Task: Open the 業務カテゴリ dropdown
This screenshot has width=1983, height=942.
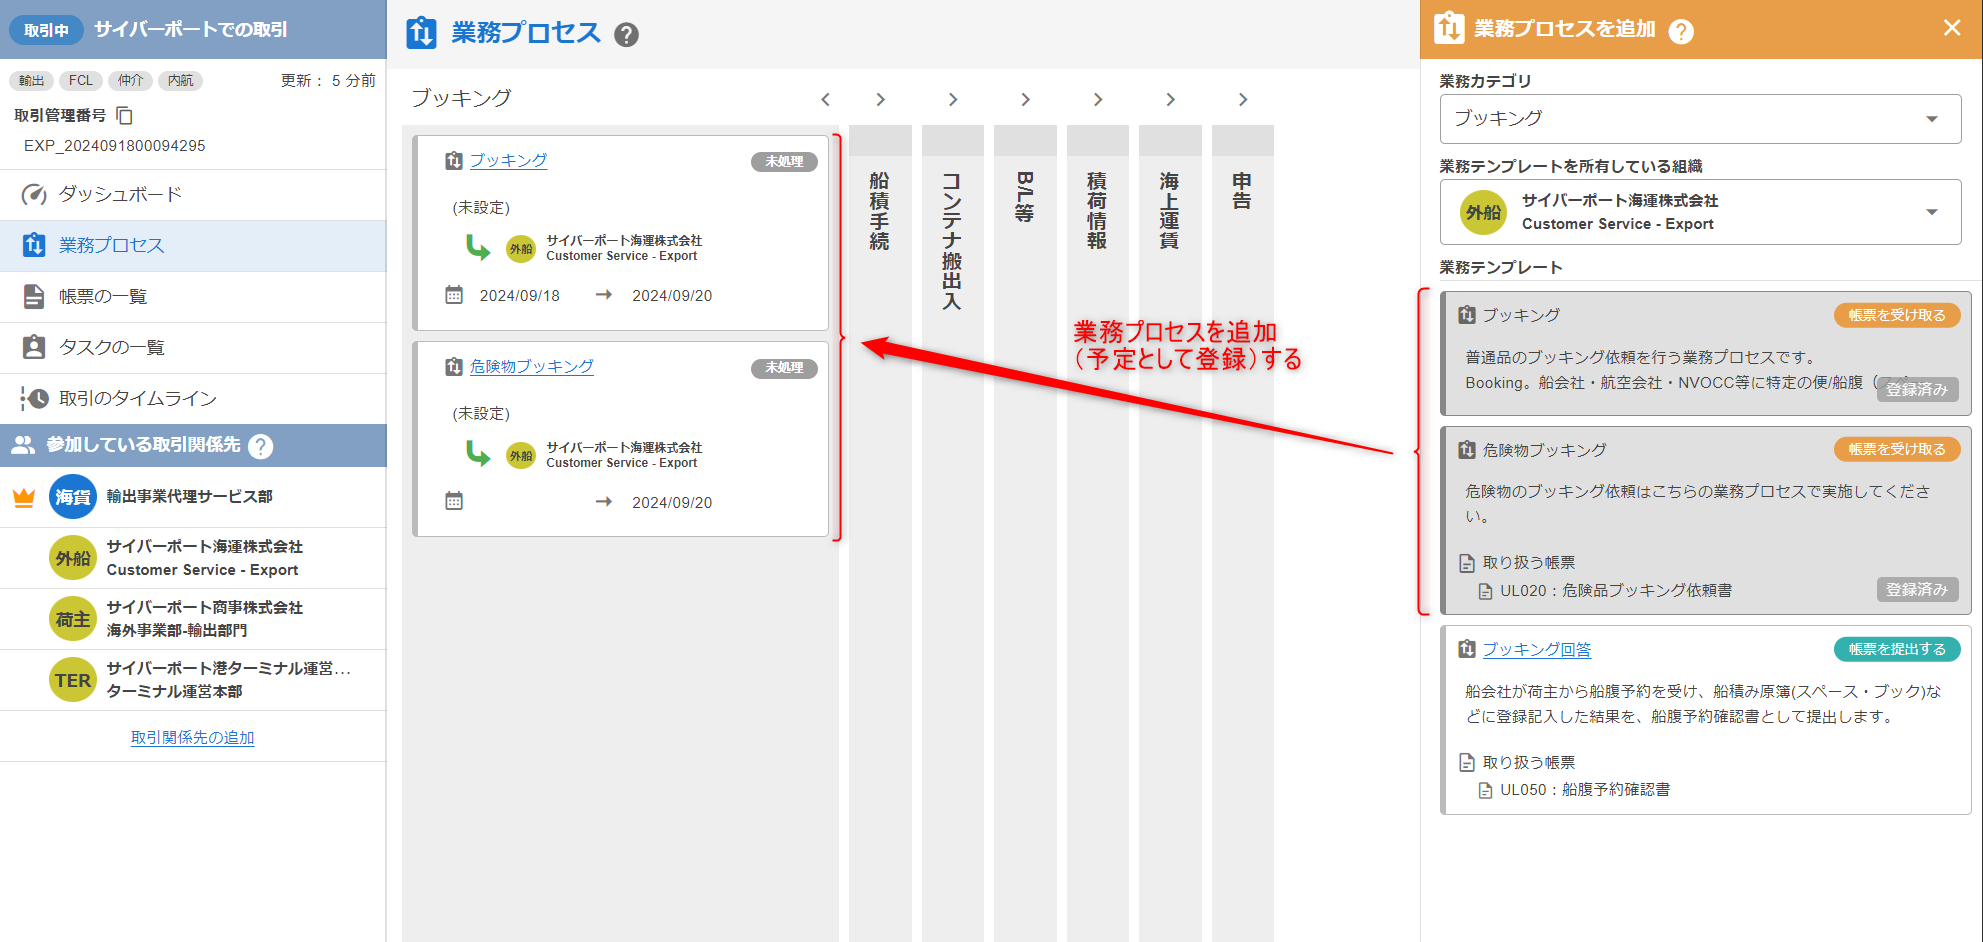Action: [x=1700, y=119]
